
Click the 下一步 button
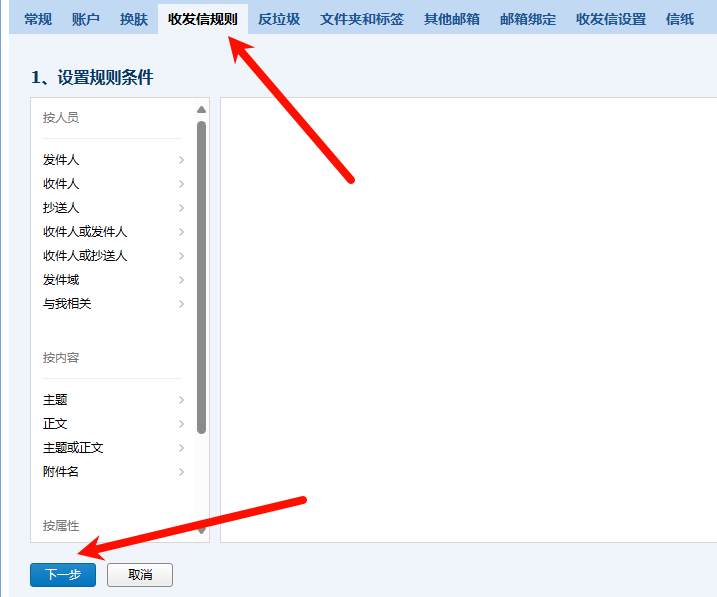coord(63,575)
